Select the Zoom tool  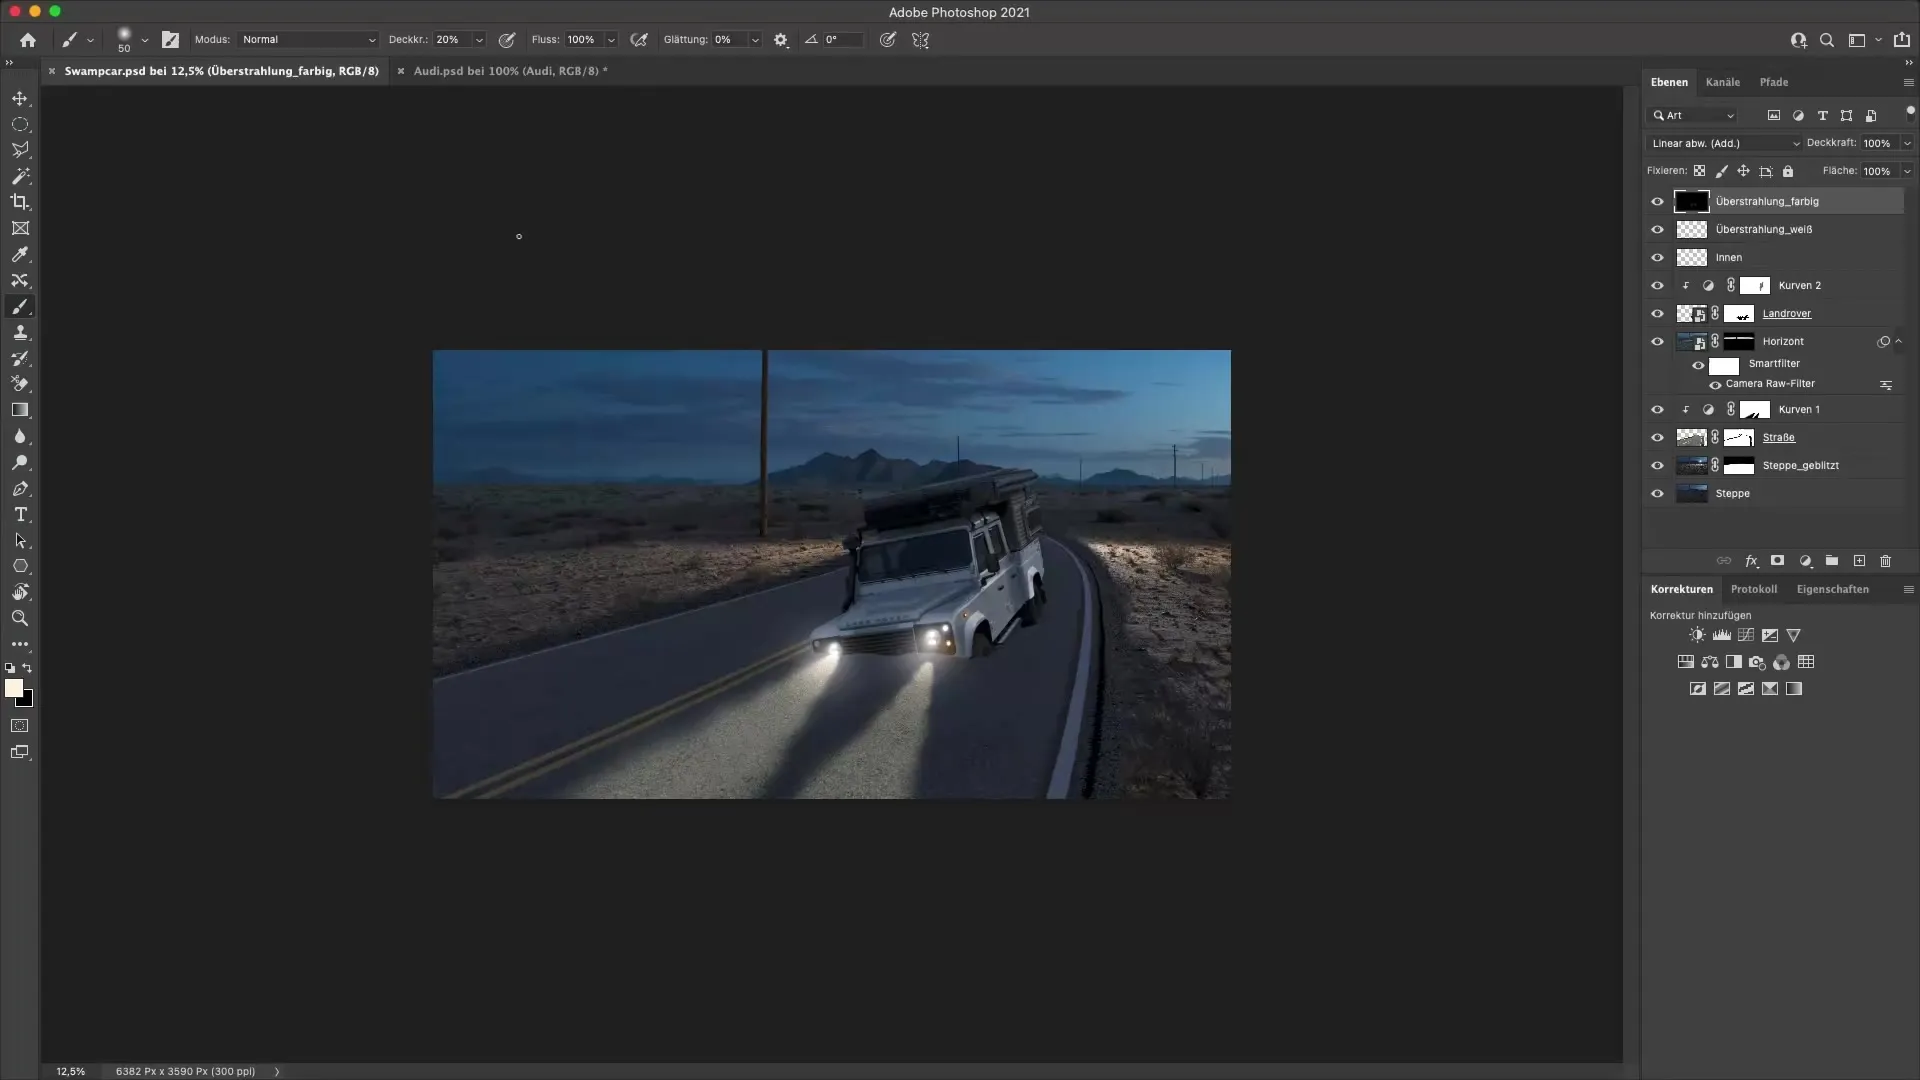(20, 618)
